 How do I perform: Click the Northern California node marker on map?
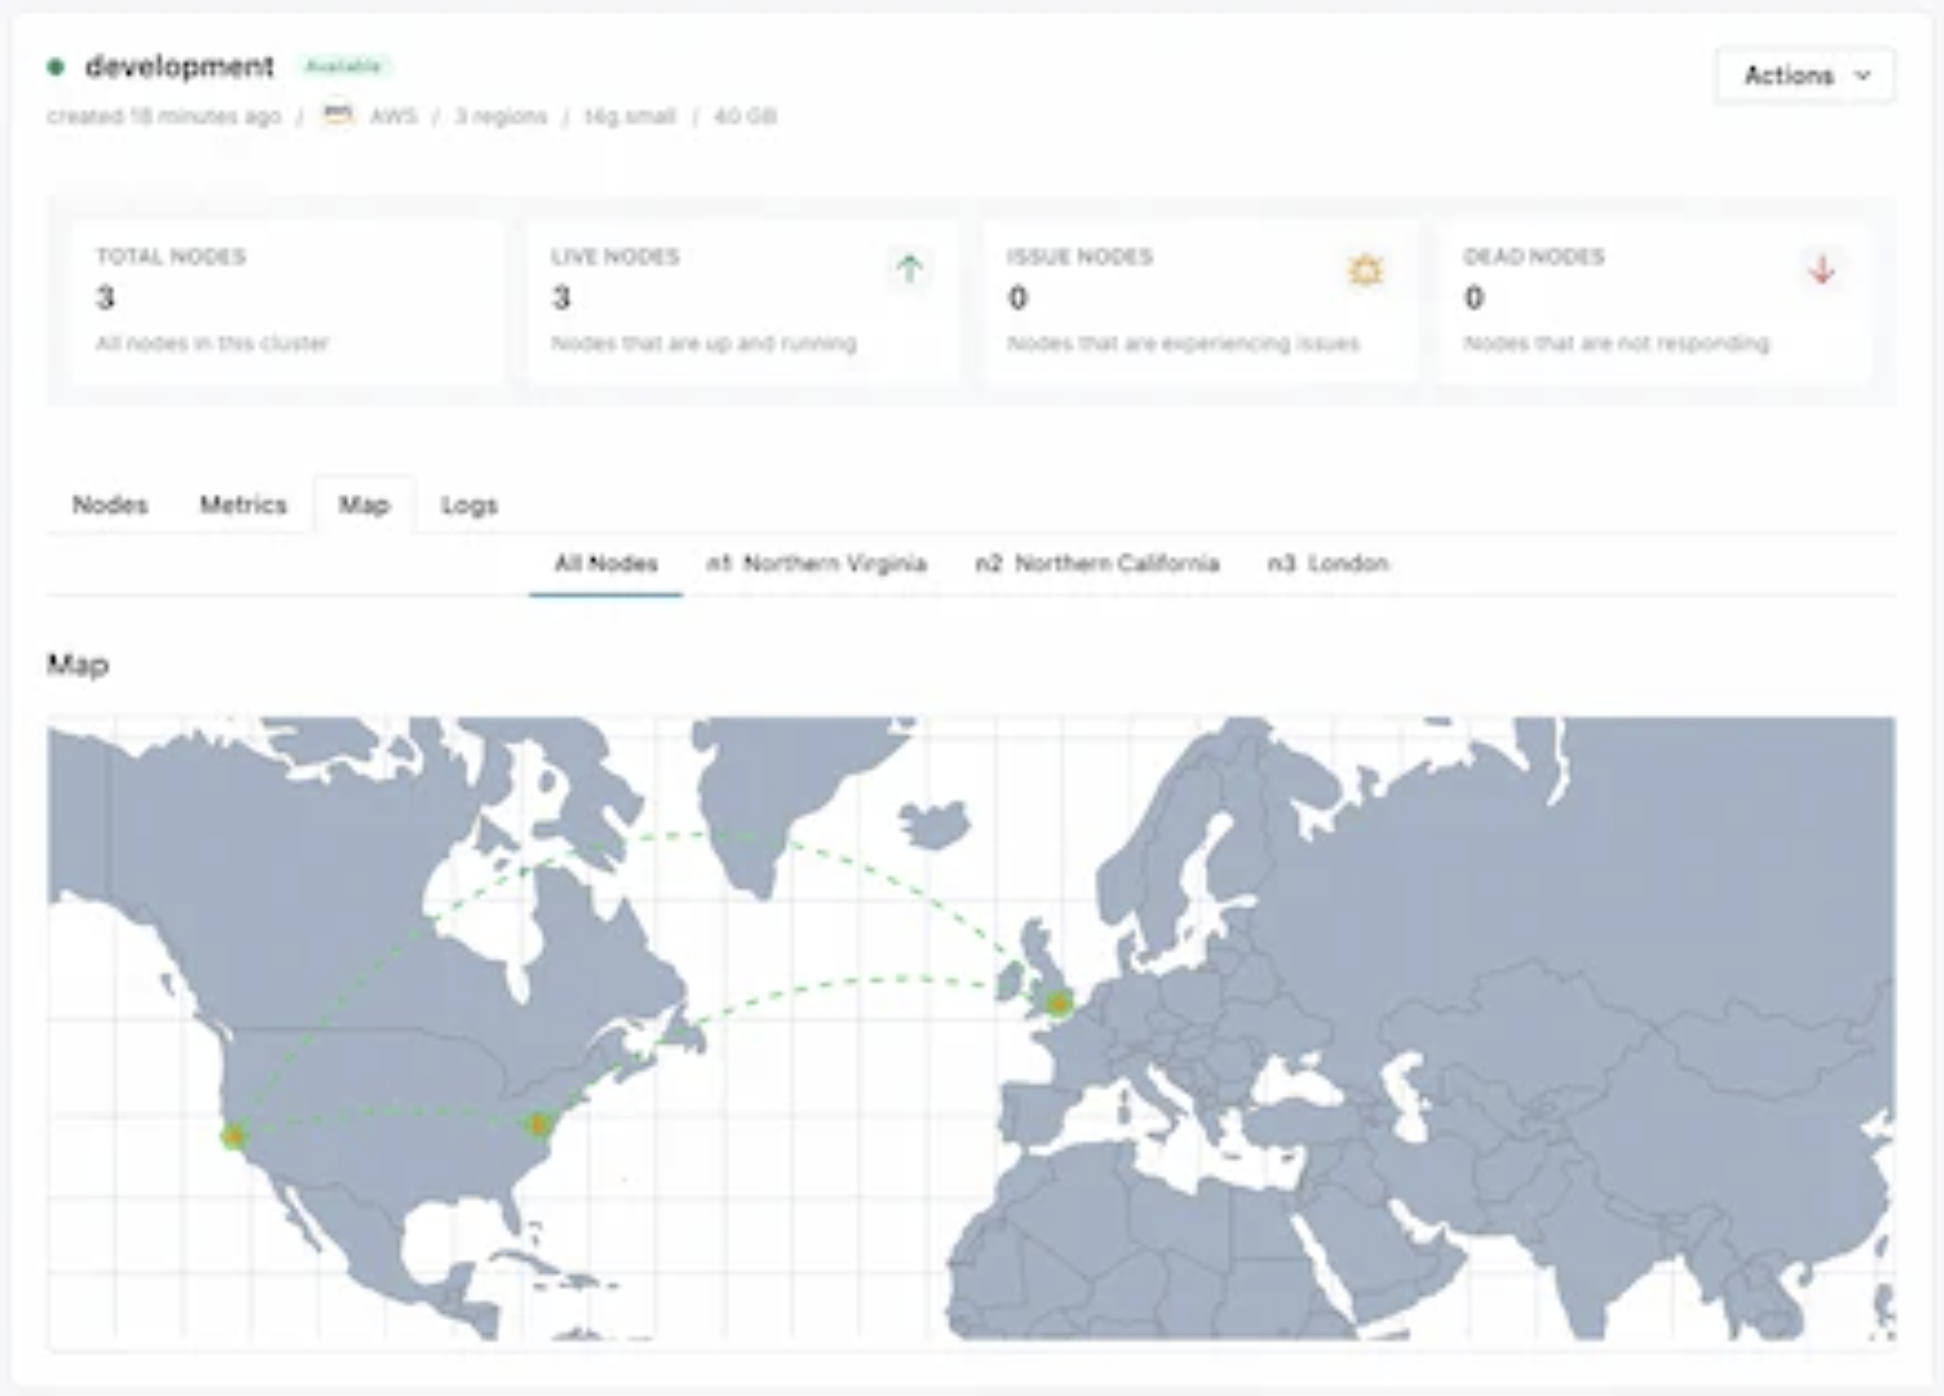(x=234, y=1135)
